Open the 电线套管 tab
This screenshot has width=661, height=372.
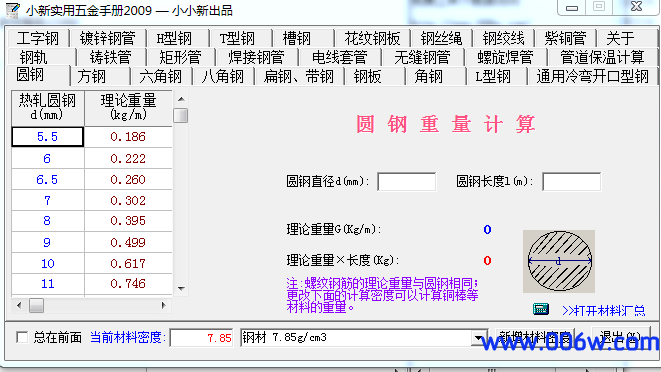(340, 57)
